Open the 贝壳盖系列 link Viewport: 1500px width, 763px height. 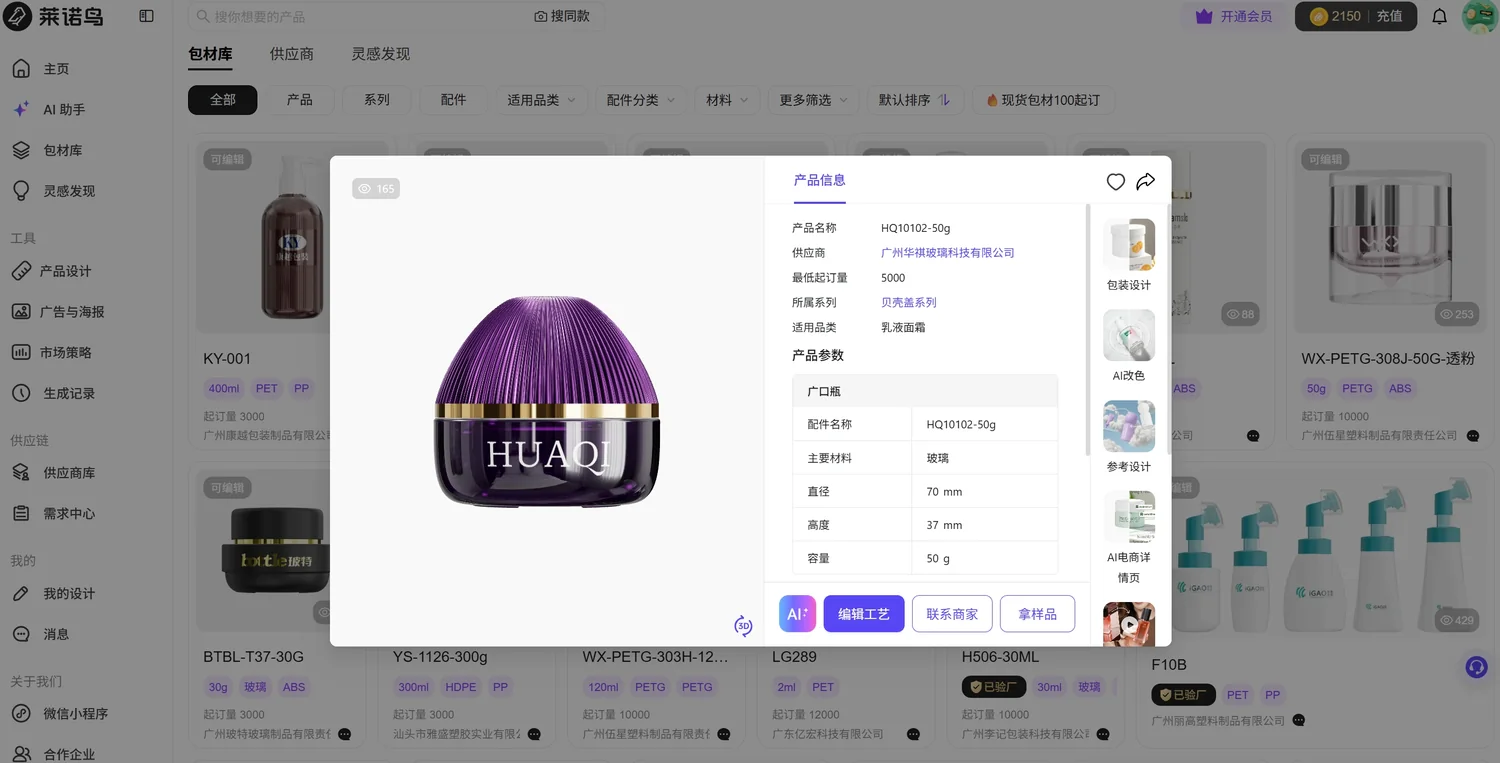coord(909,303)
